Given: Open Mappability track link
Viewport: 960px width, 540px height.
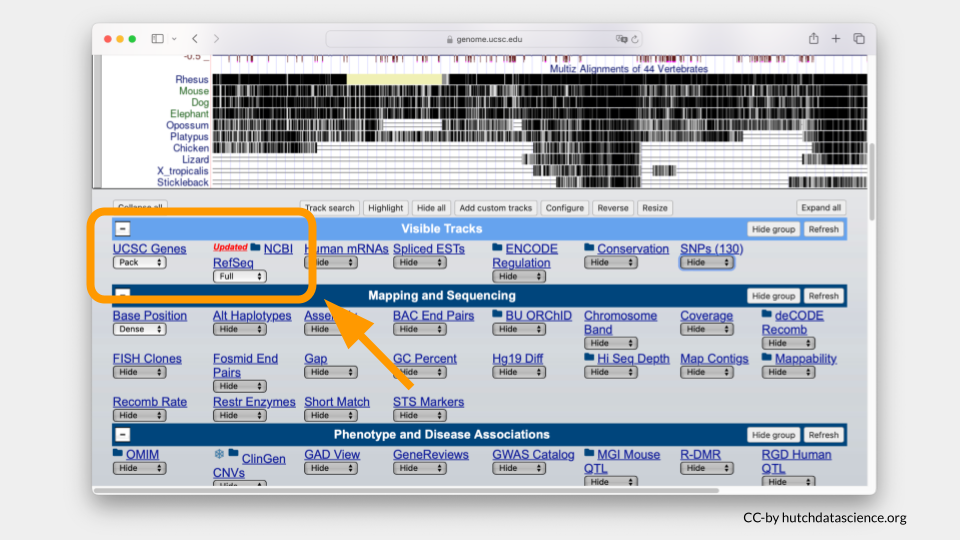Looking at the screenshot, I should 806,358.
